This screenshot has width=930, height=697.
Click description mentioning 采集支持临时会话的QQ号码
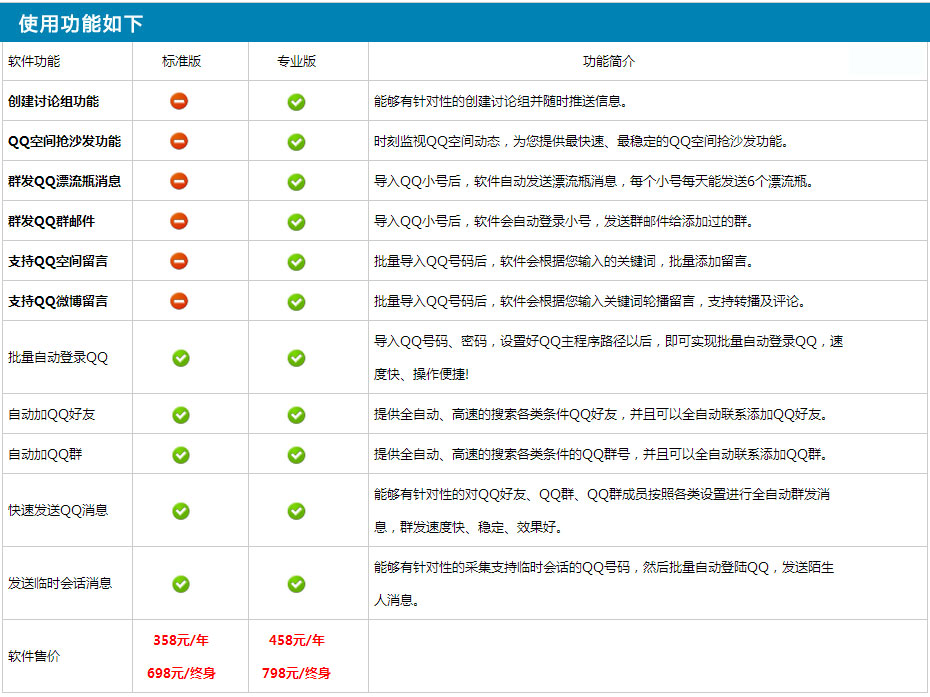click(604, 584)
